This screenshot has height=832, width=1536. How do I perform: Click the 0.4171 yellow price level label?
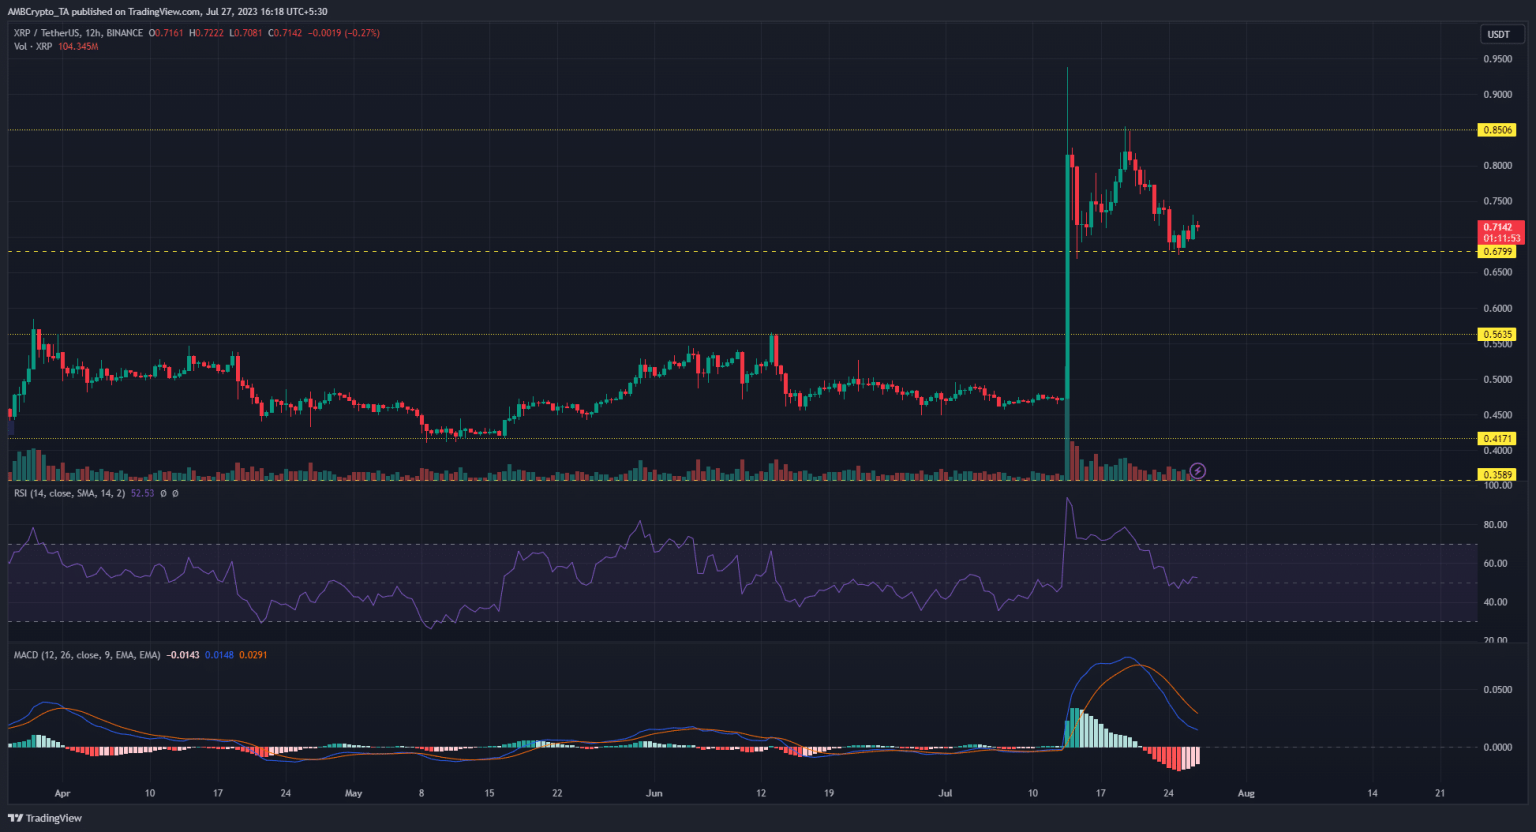coord(1497,438)
